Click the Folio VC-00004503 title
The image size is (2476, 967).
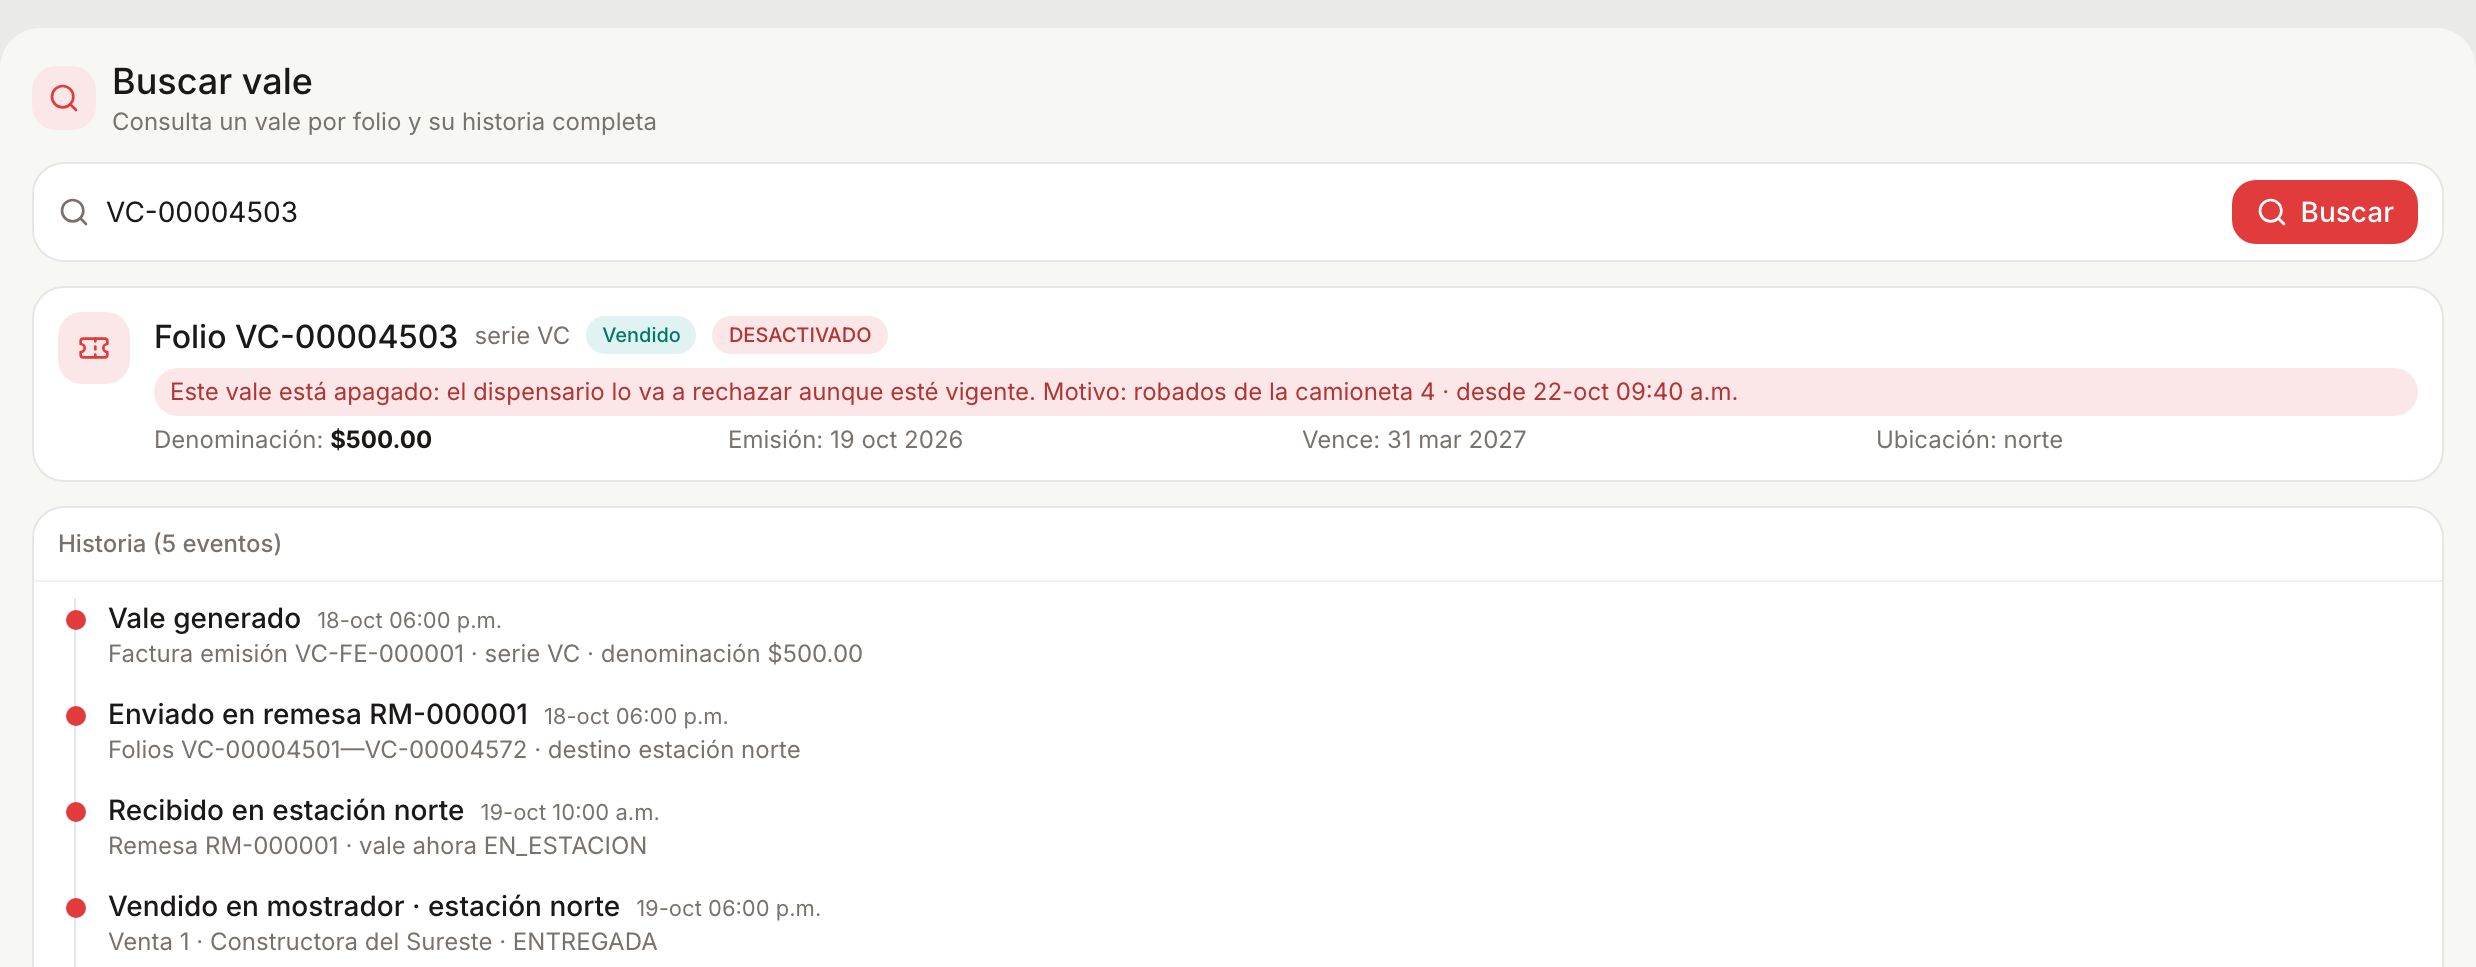pyautogui.click(x=306, y=337)
